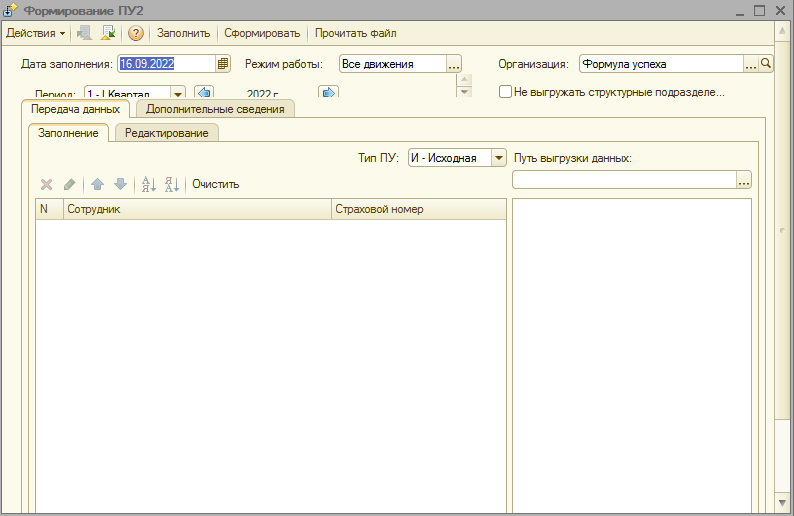Open the Действия dropdown menu
Image resolution: width=794 pixels, height=516 pixels.
point(36,33)
